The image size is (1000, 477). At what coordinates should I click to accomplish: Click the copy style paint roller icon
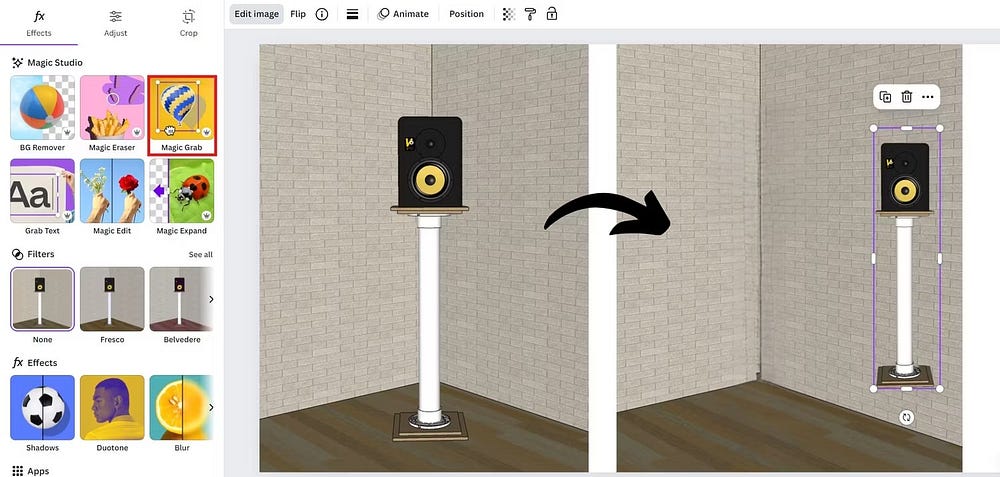coord(530,14)
